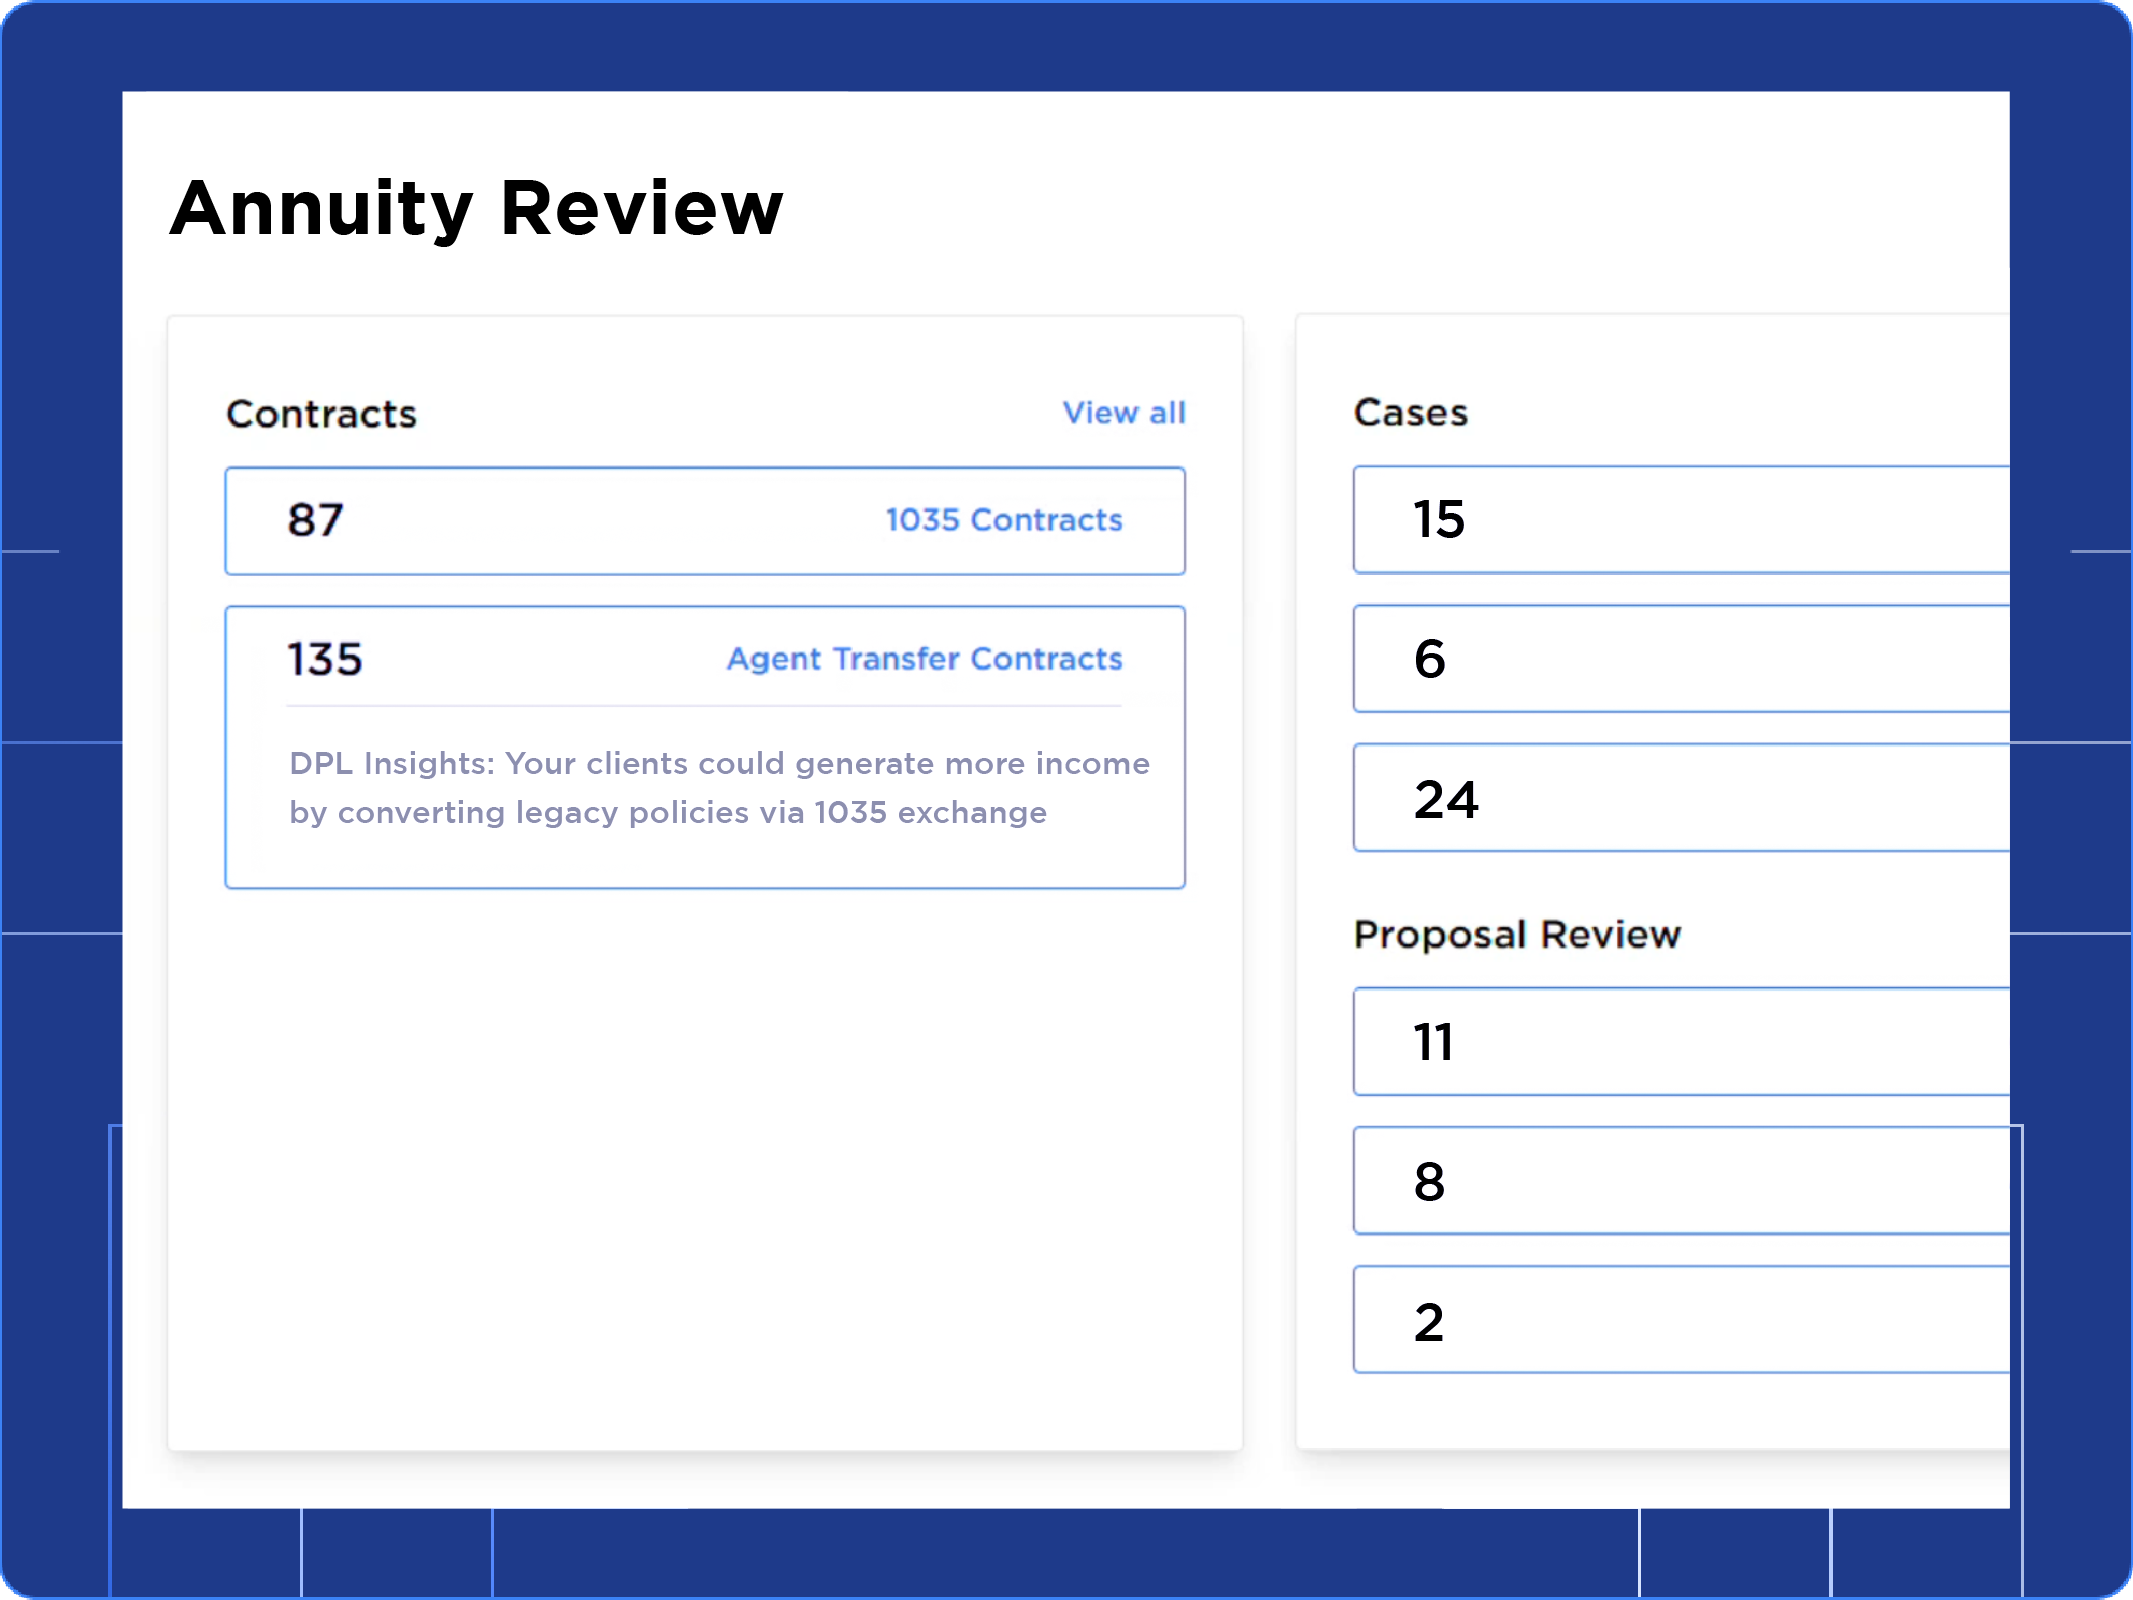Open the 1035 Contracts link
The height and width of the screenshot is (1600, 2133).
point(1003,520)
